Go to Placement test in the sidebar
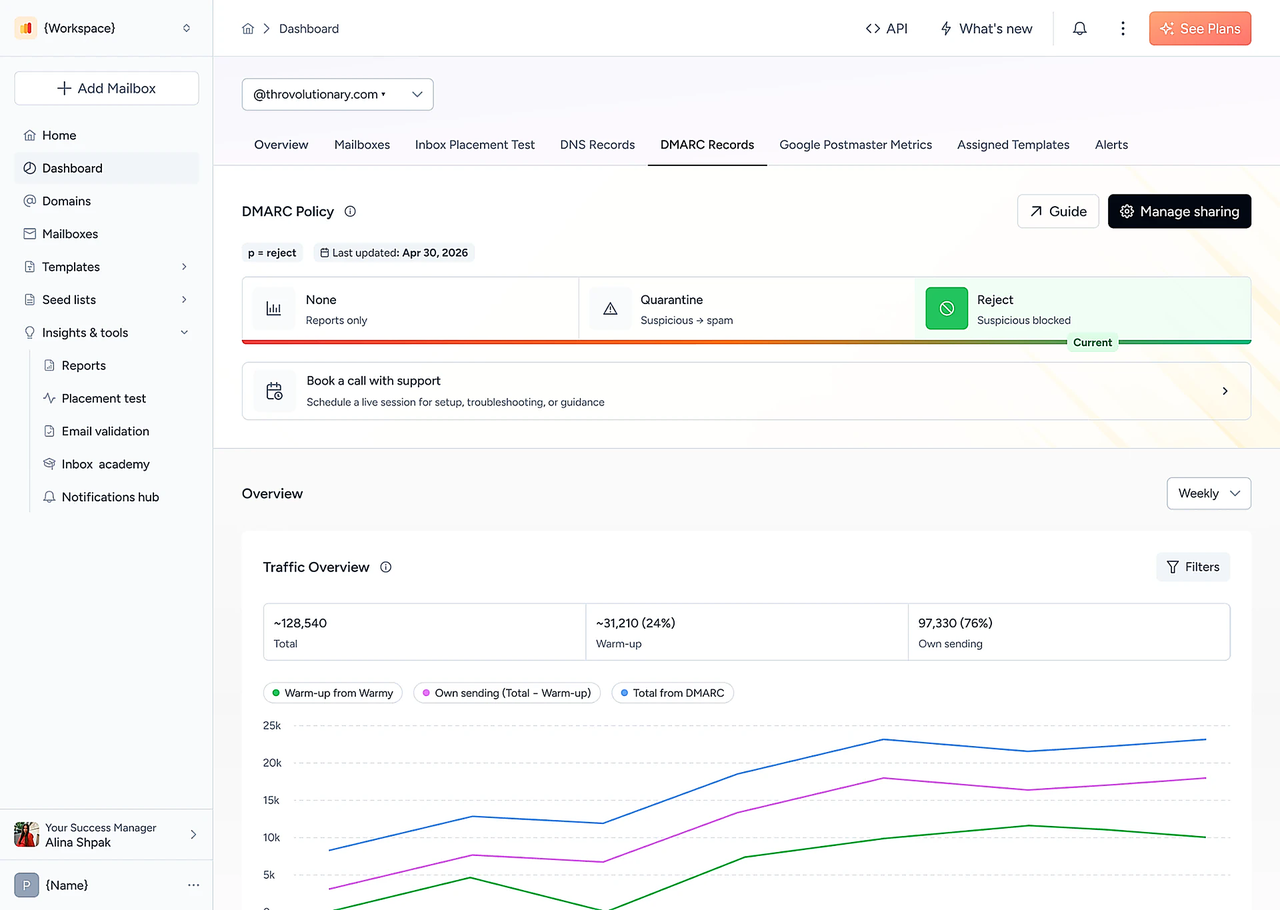Image resolution: width=1280 pixels, height=910 pixels. (104, 398)
